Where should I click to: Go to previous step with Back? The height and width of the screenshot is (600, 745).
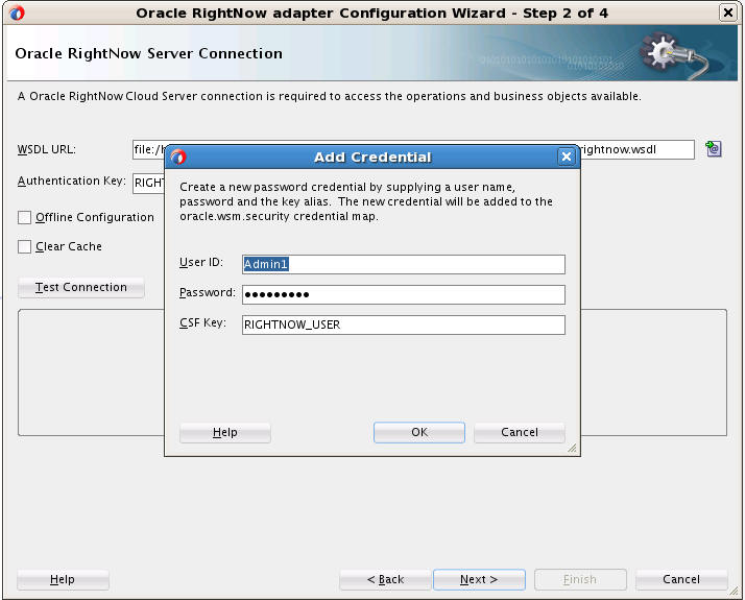pyautogui.click(x=385, y=580)
